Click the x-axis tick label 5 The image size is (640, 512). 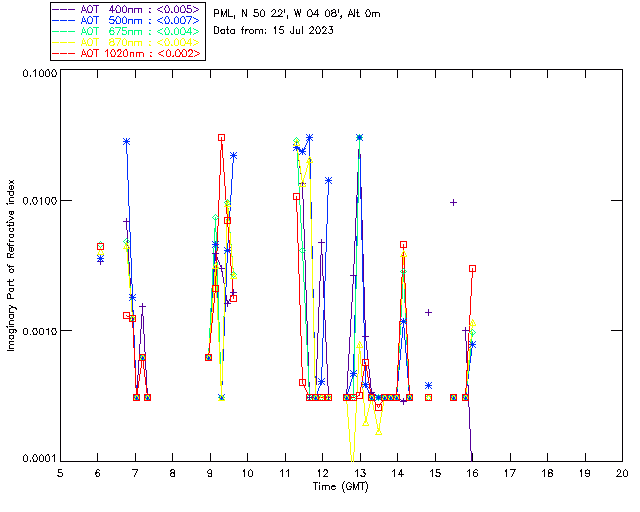point(60,473)
